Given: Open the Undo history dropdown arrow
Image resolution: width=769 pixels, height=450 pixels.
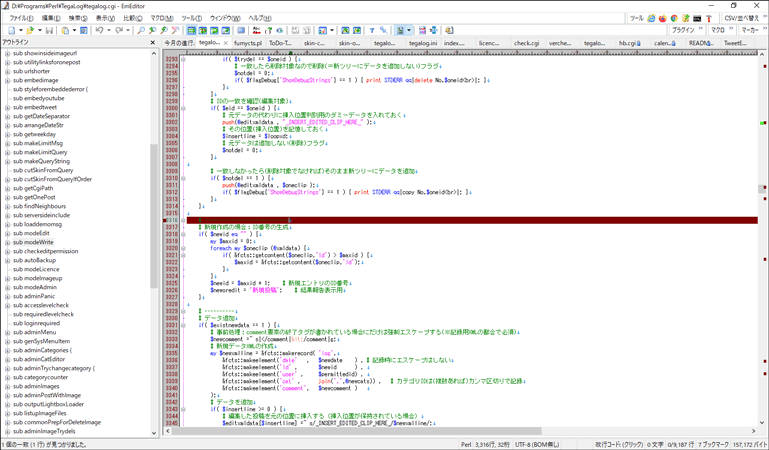Looking at the screenshot, I should [108, 30].
